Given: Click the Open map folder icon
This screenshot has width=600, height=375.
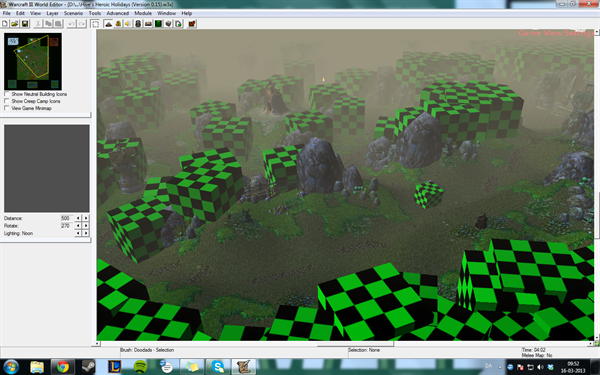Looking at the screenshot, I should (x=15, y=24).
